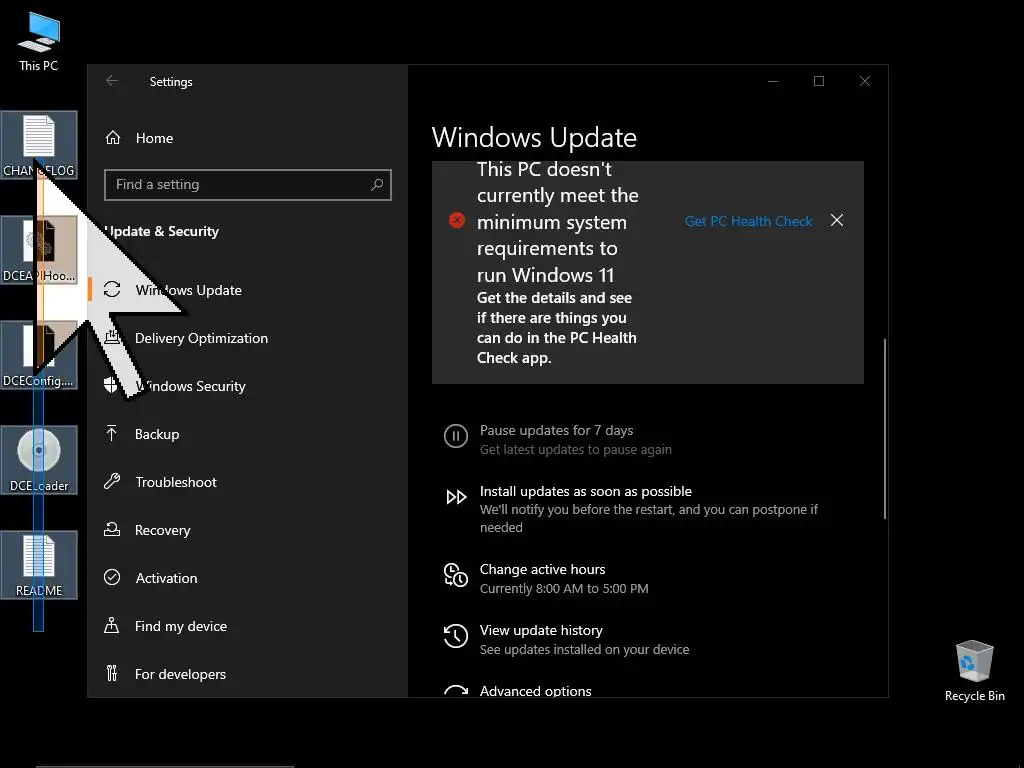Click the fast-forward install updates icon
Viewport: 1024px width, 768px height.
click(456, 497)
